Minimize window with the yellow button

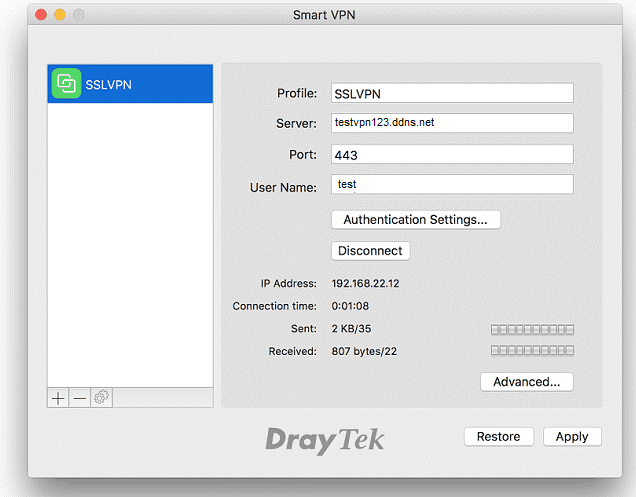[x=60, y=15]
